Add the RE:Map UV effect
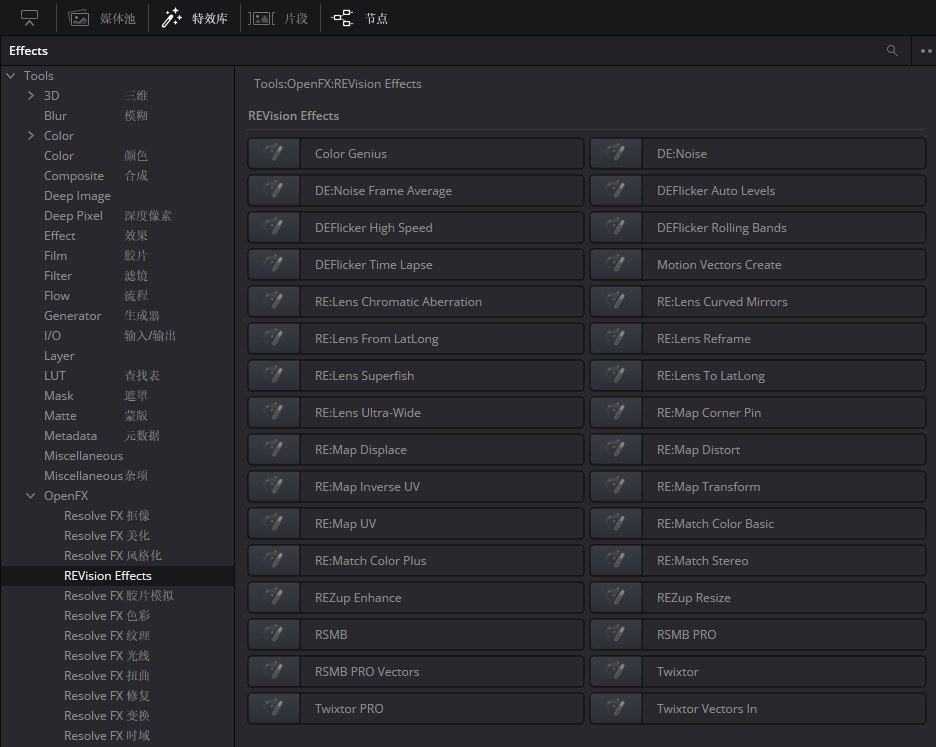936x747 pixels. [416, 524]
